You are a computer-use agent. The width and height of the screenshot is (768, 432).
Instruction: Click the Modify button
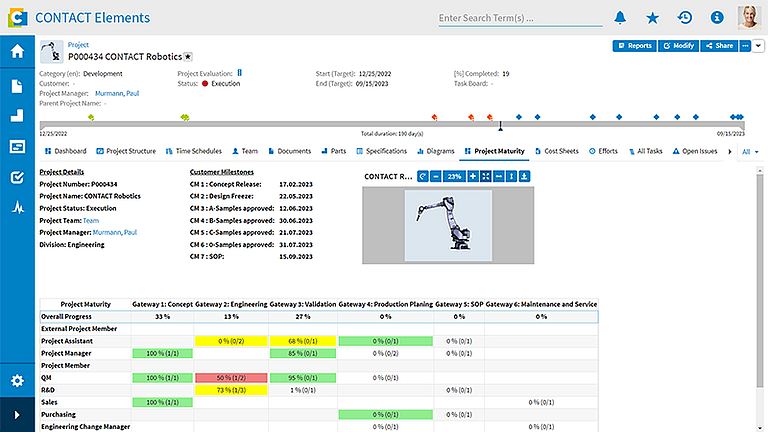[678, 46]
